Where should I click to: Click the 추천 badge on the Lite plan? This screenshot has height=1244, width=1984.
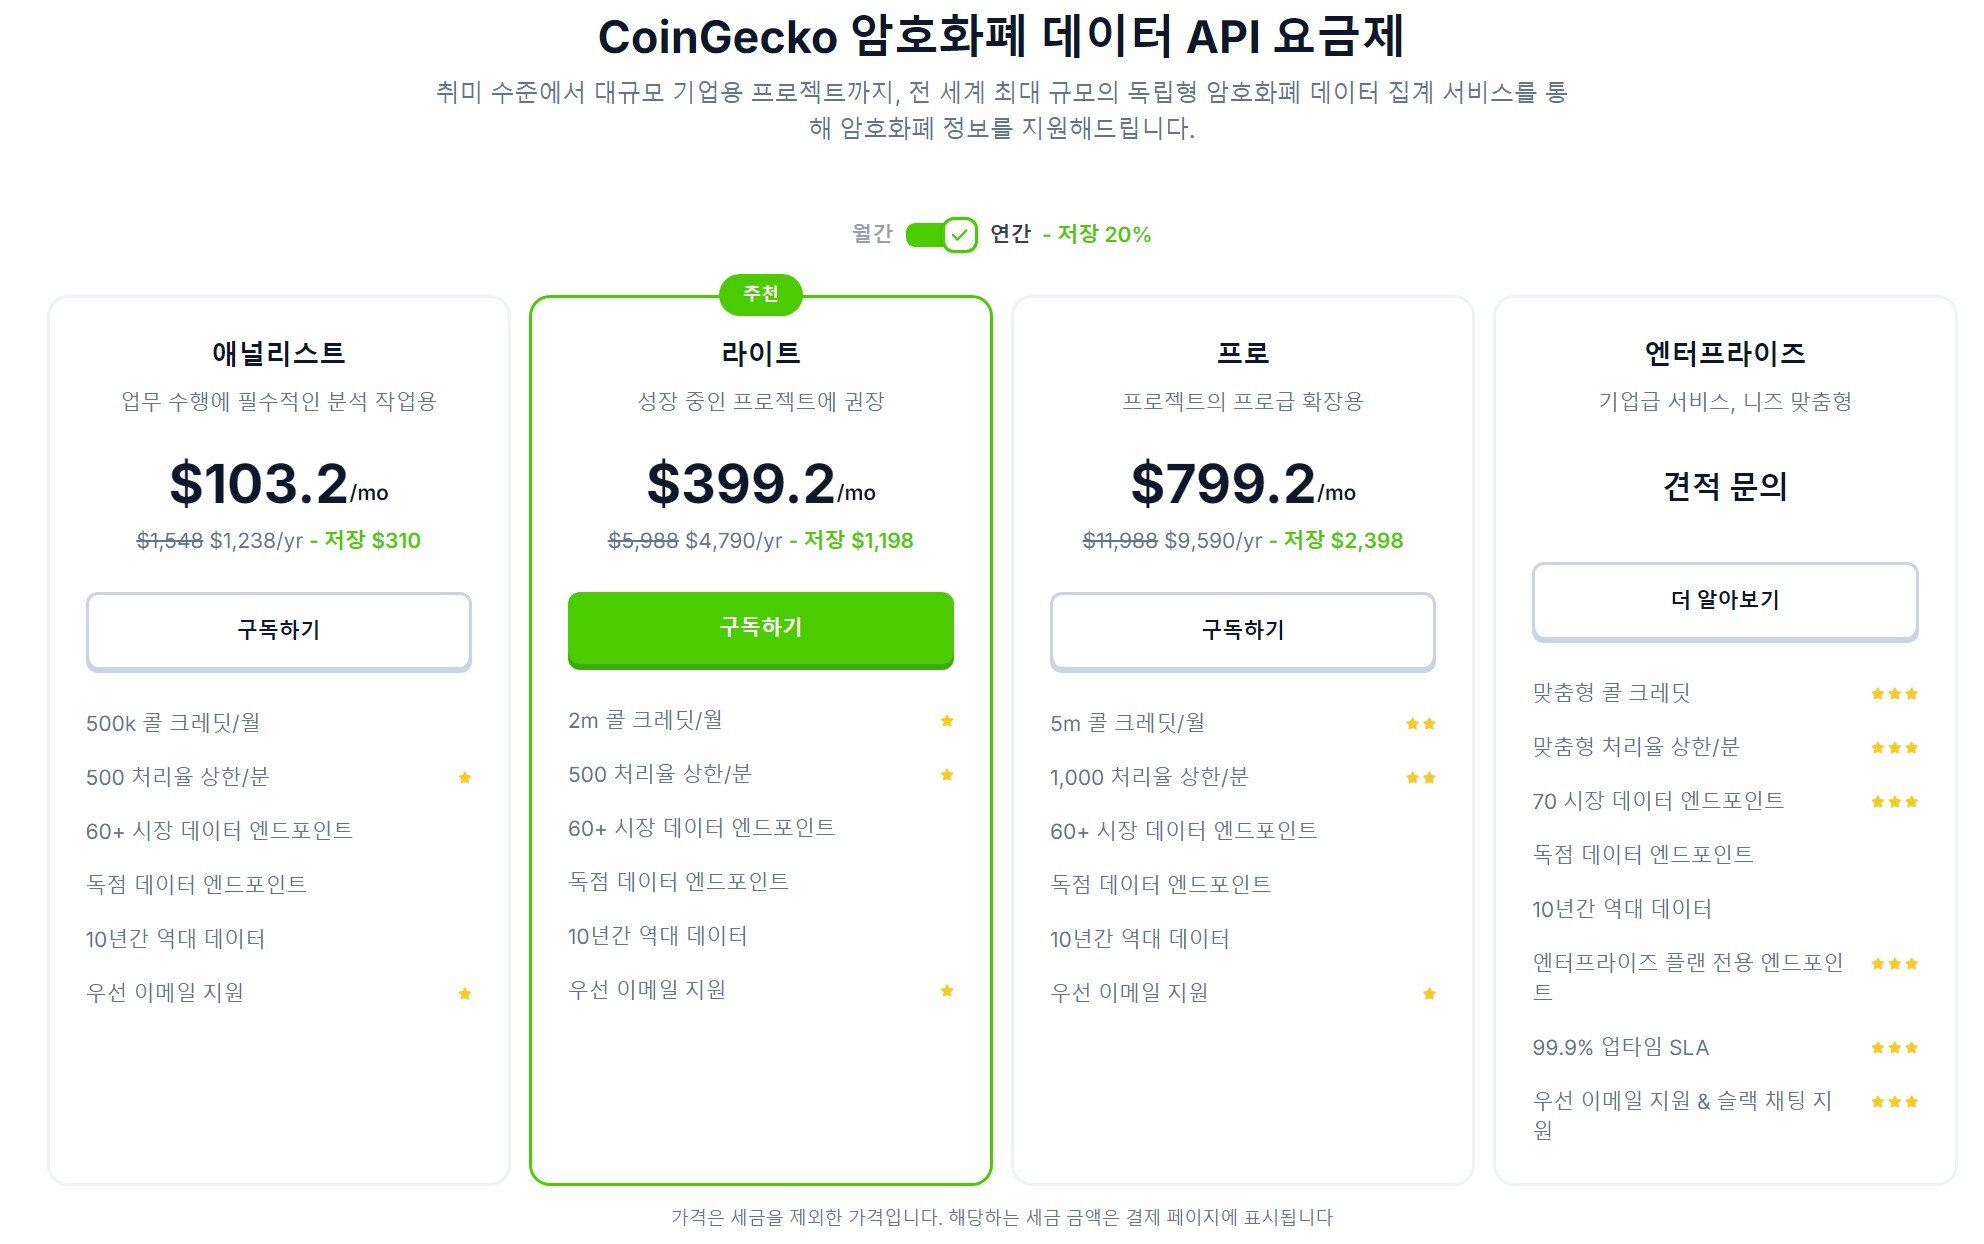(x=763, y=294)
